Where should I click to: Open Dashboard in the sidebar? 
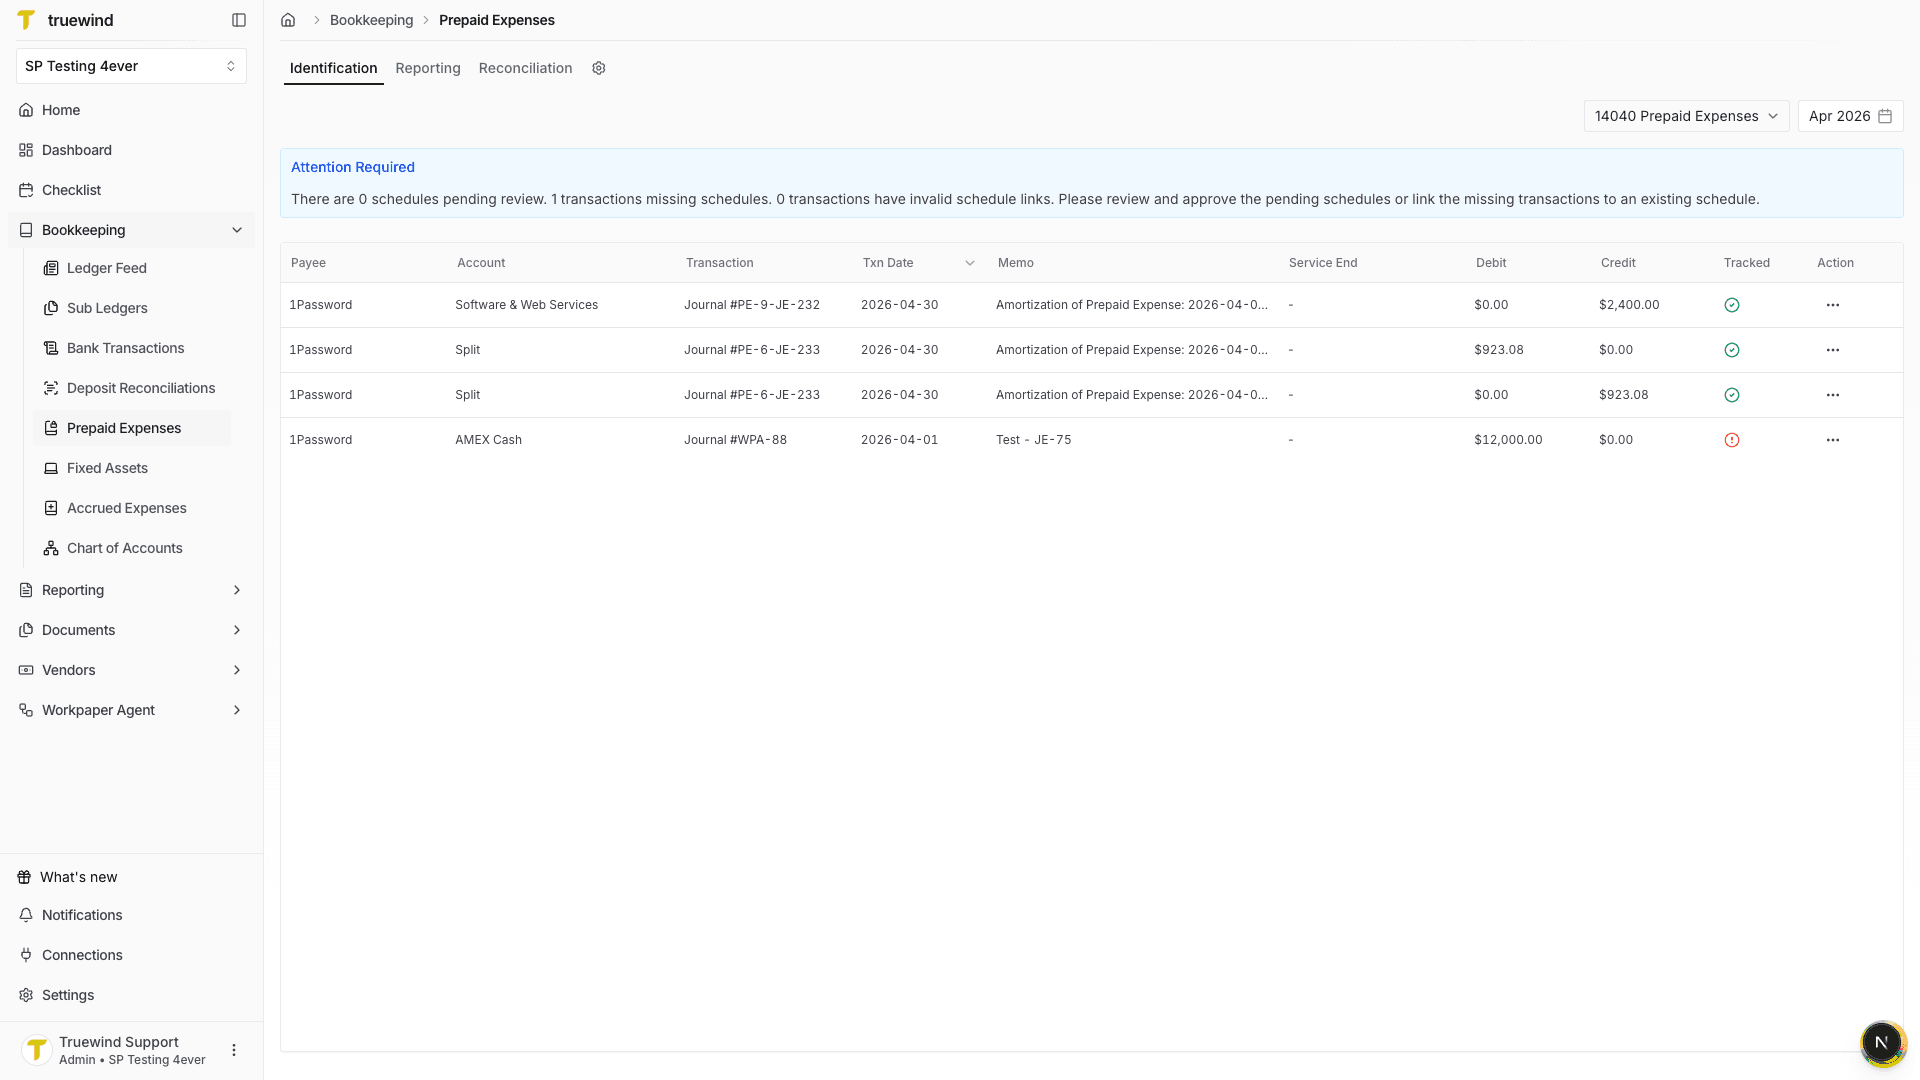click(131, 150)
